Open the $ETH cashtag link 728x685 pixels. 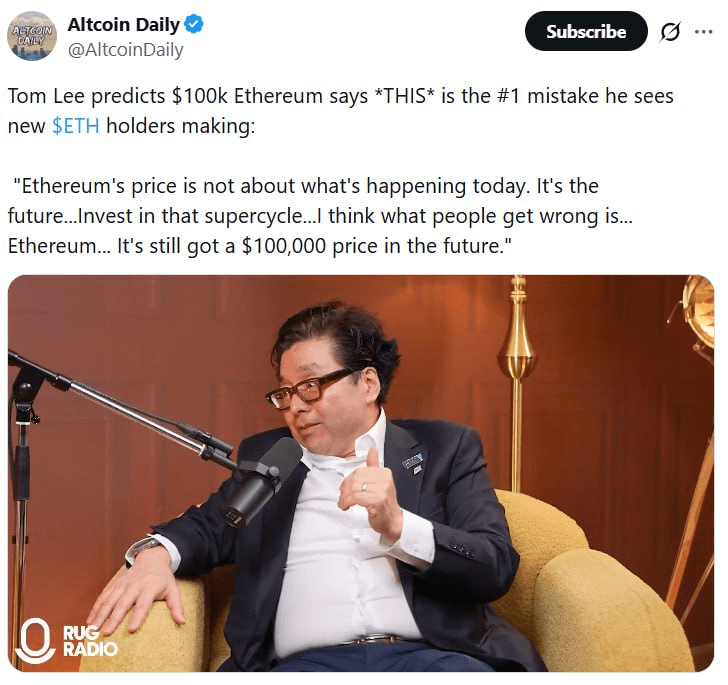pyautogui.click(x=76, y=126)
